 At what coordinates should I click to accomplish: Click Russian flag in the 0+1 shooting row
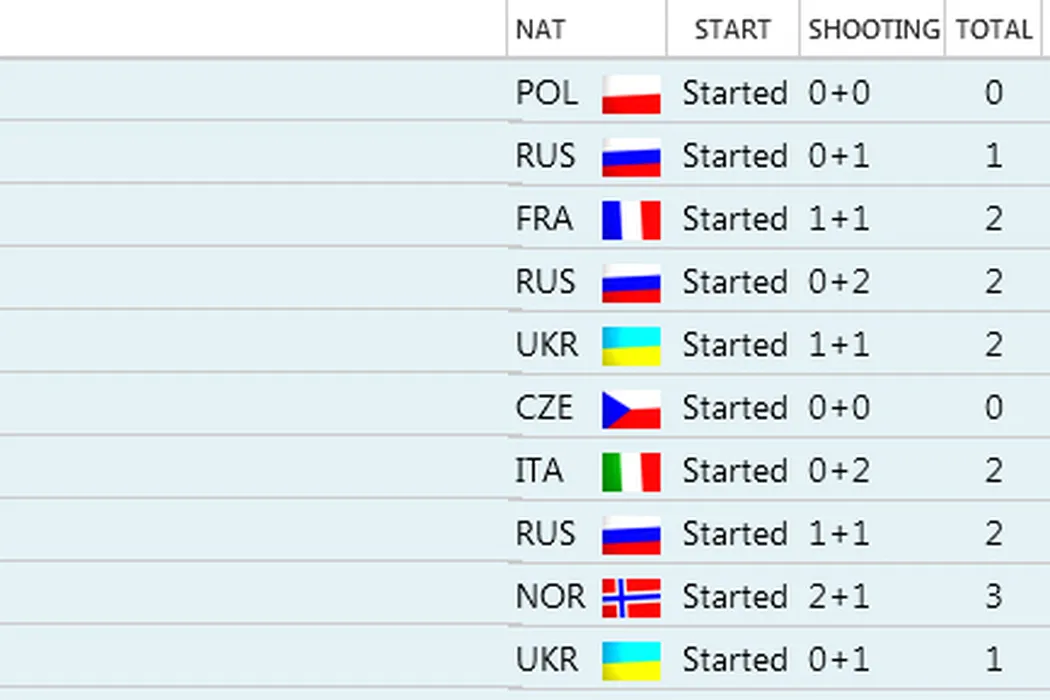631,157
